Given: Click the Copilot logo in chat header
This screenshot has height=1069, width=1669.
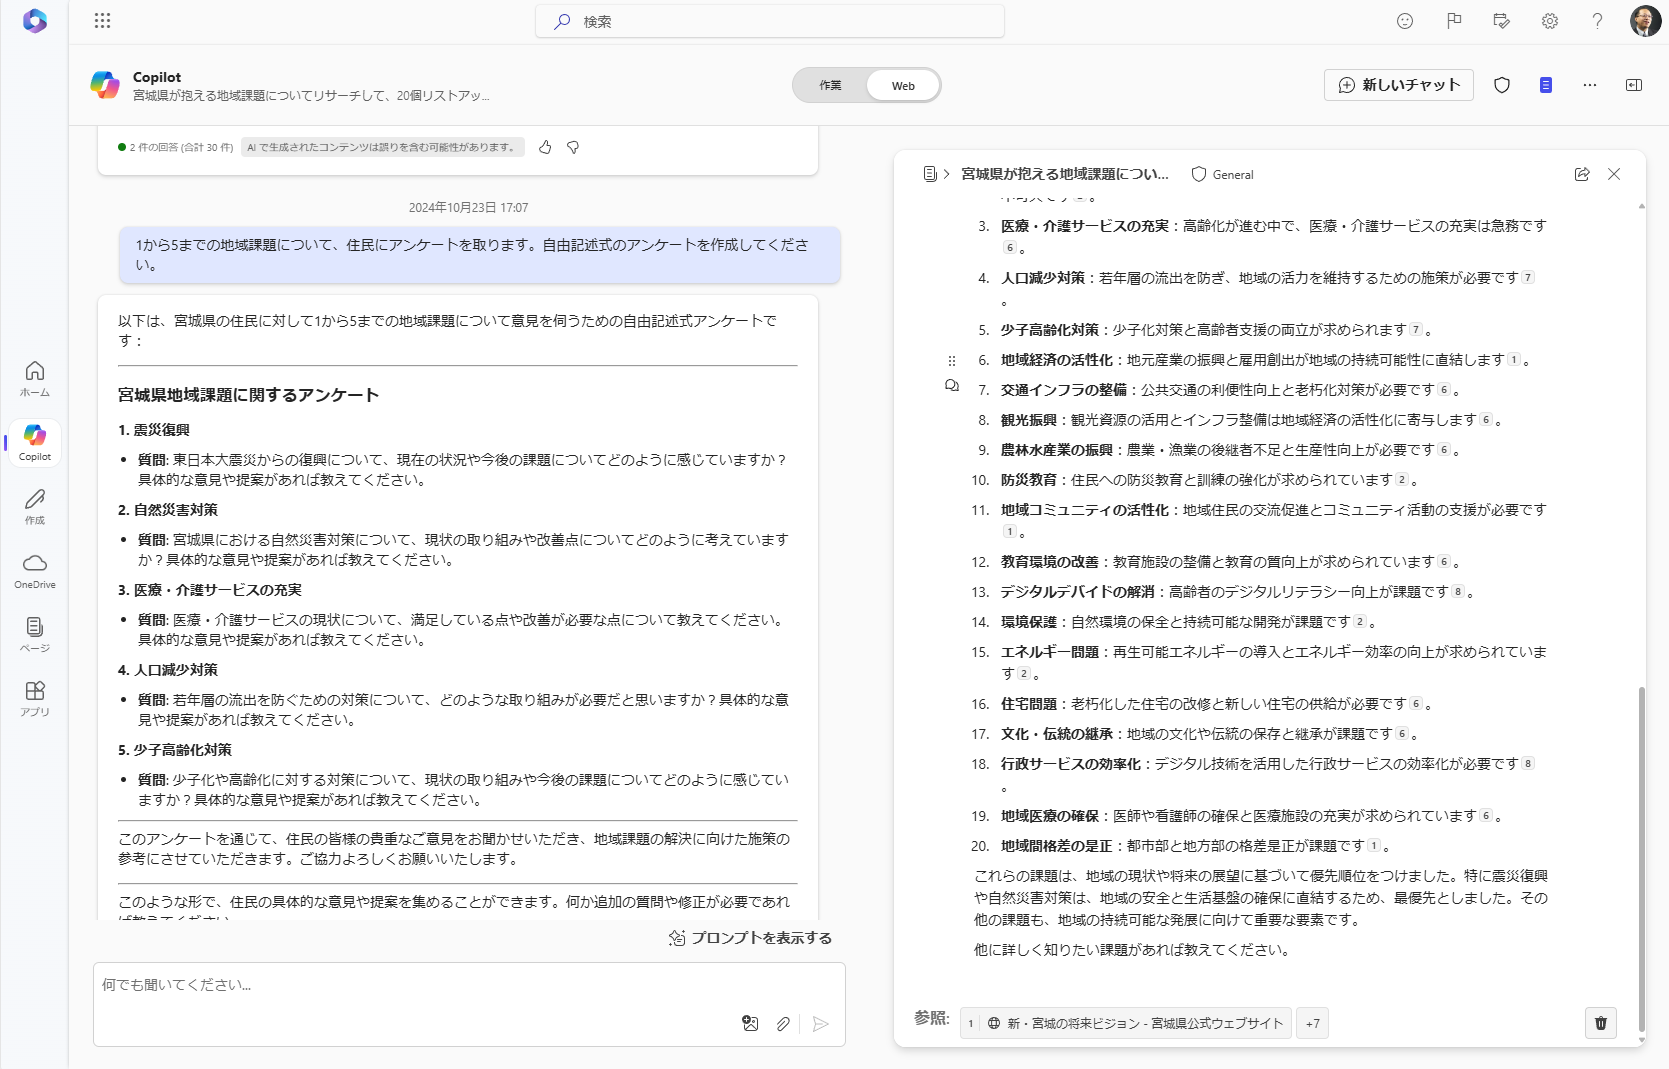Looking at the screenshot, I should pyautogui.click(x=105, y=85).
